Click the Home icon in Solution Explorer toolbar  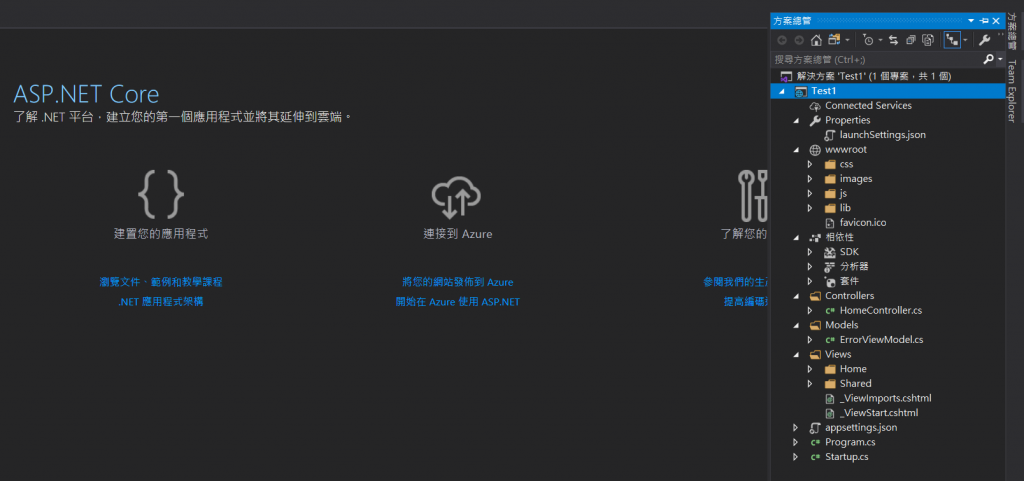816,40
